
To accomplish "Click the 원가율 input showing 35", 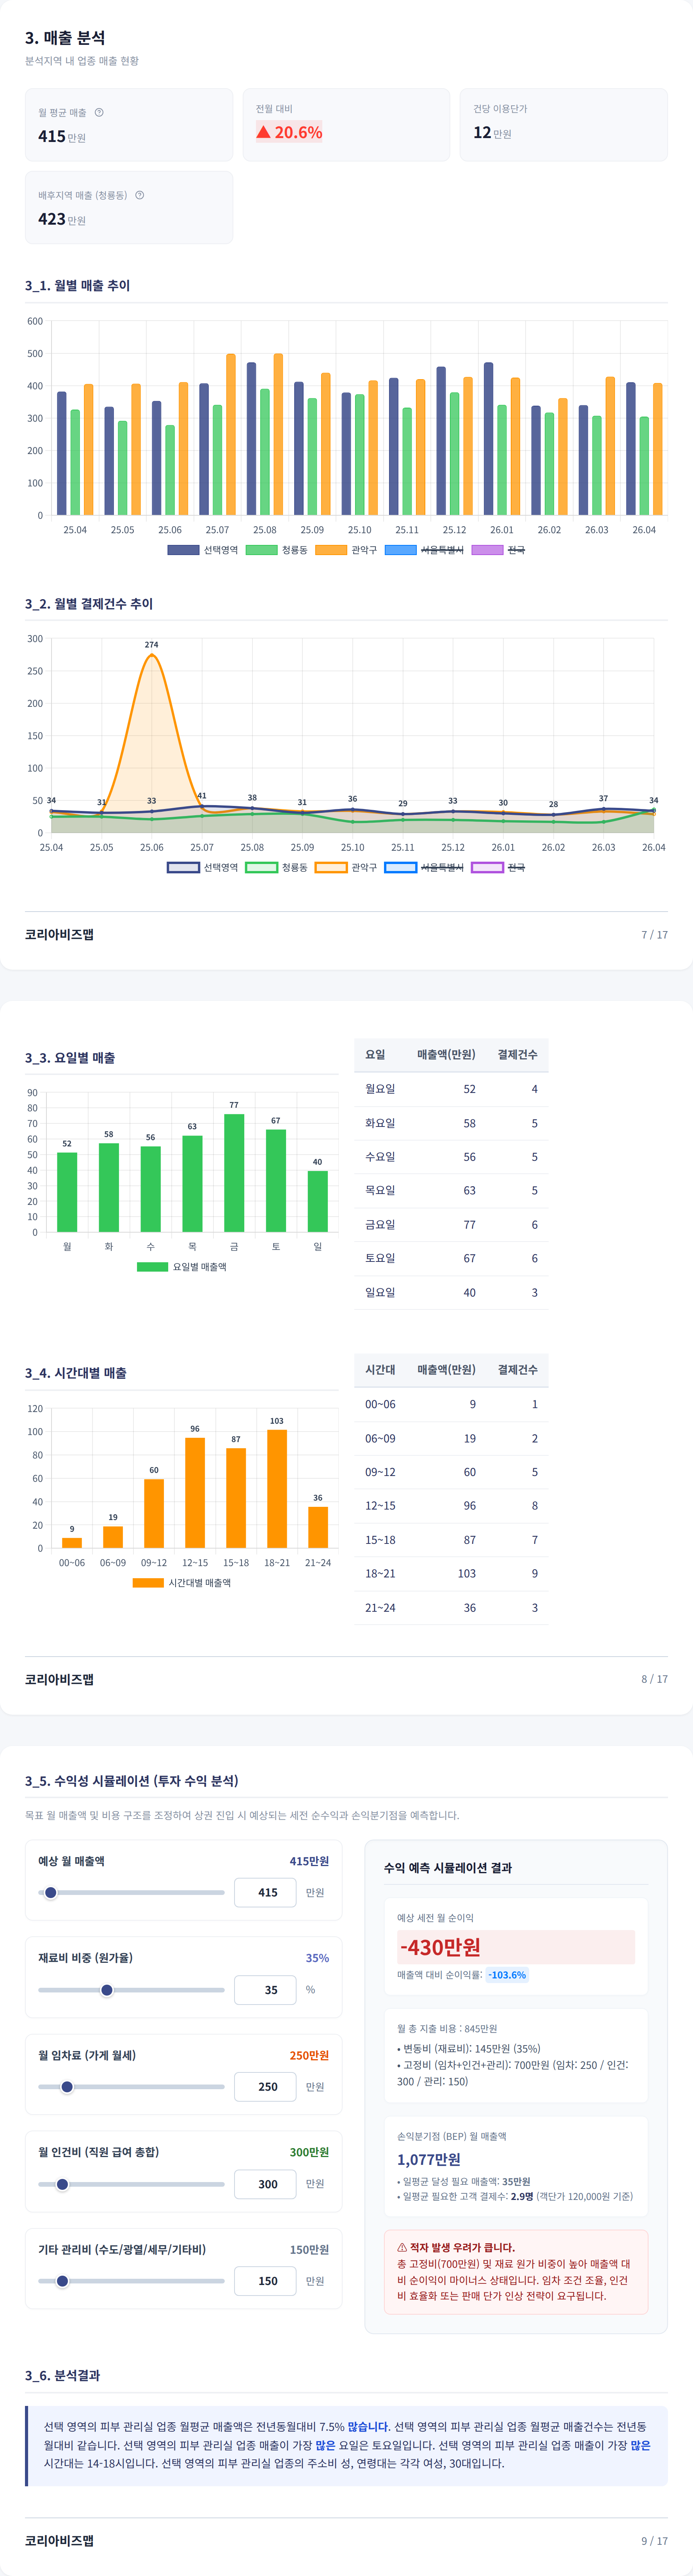I will point(265,1990).
